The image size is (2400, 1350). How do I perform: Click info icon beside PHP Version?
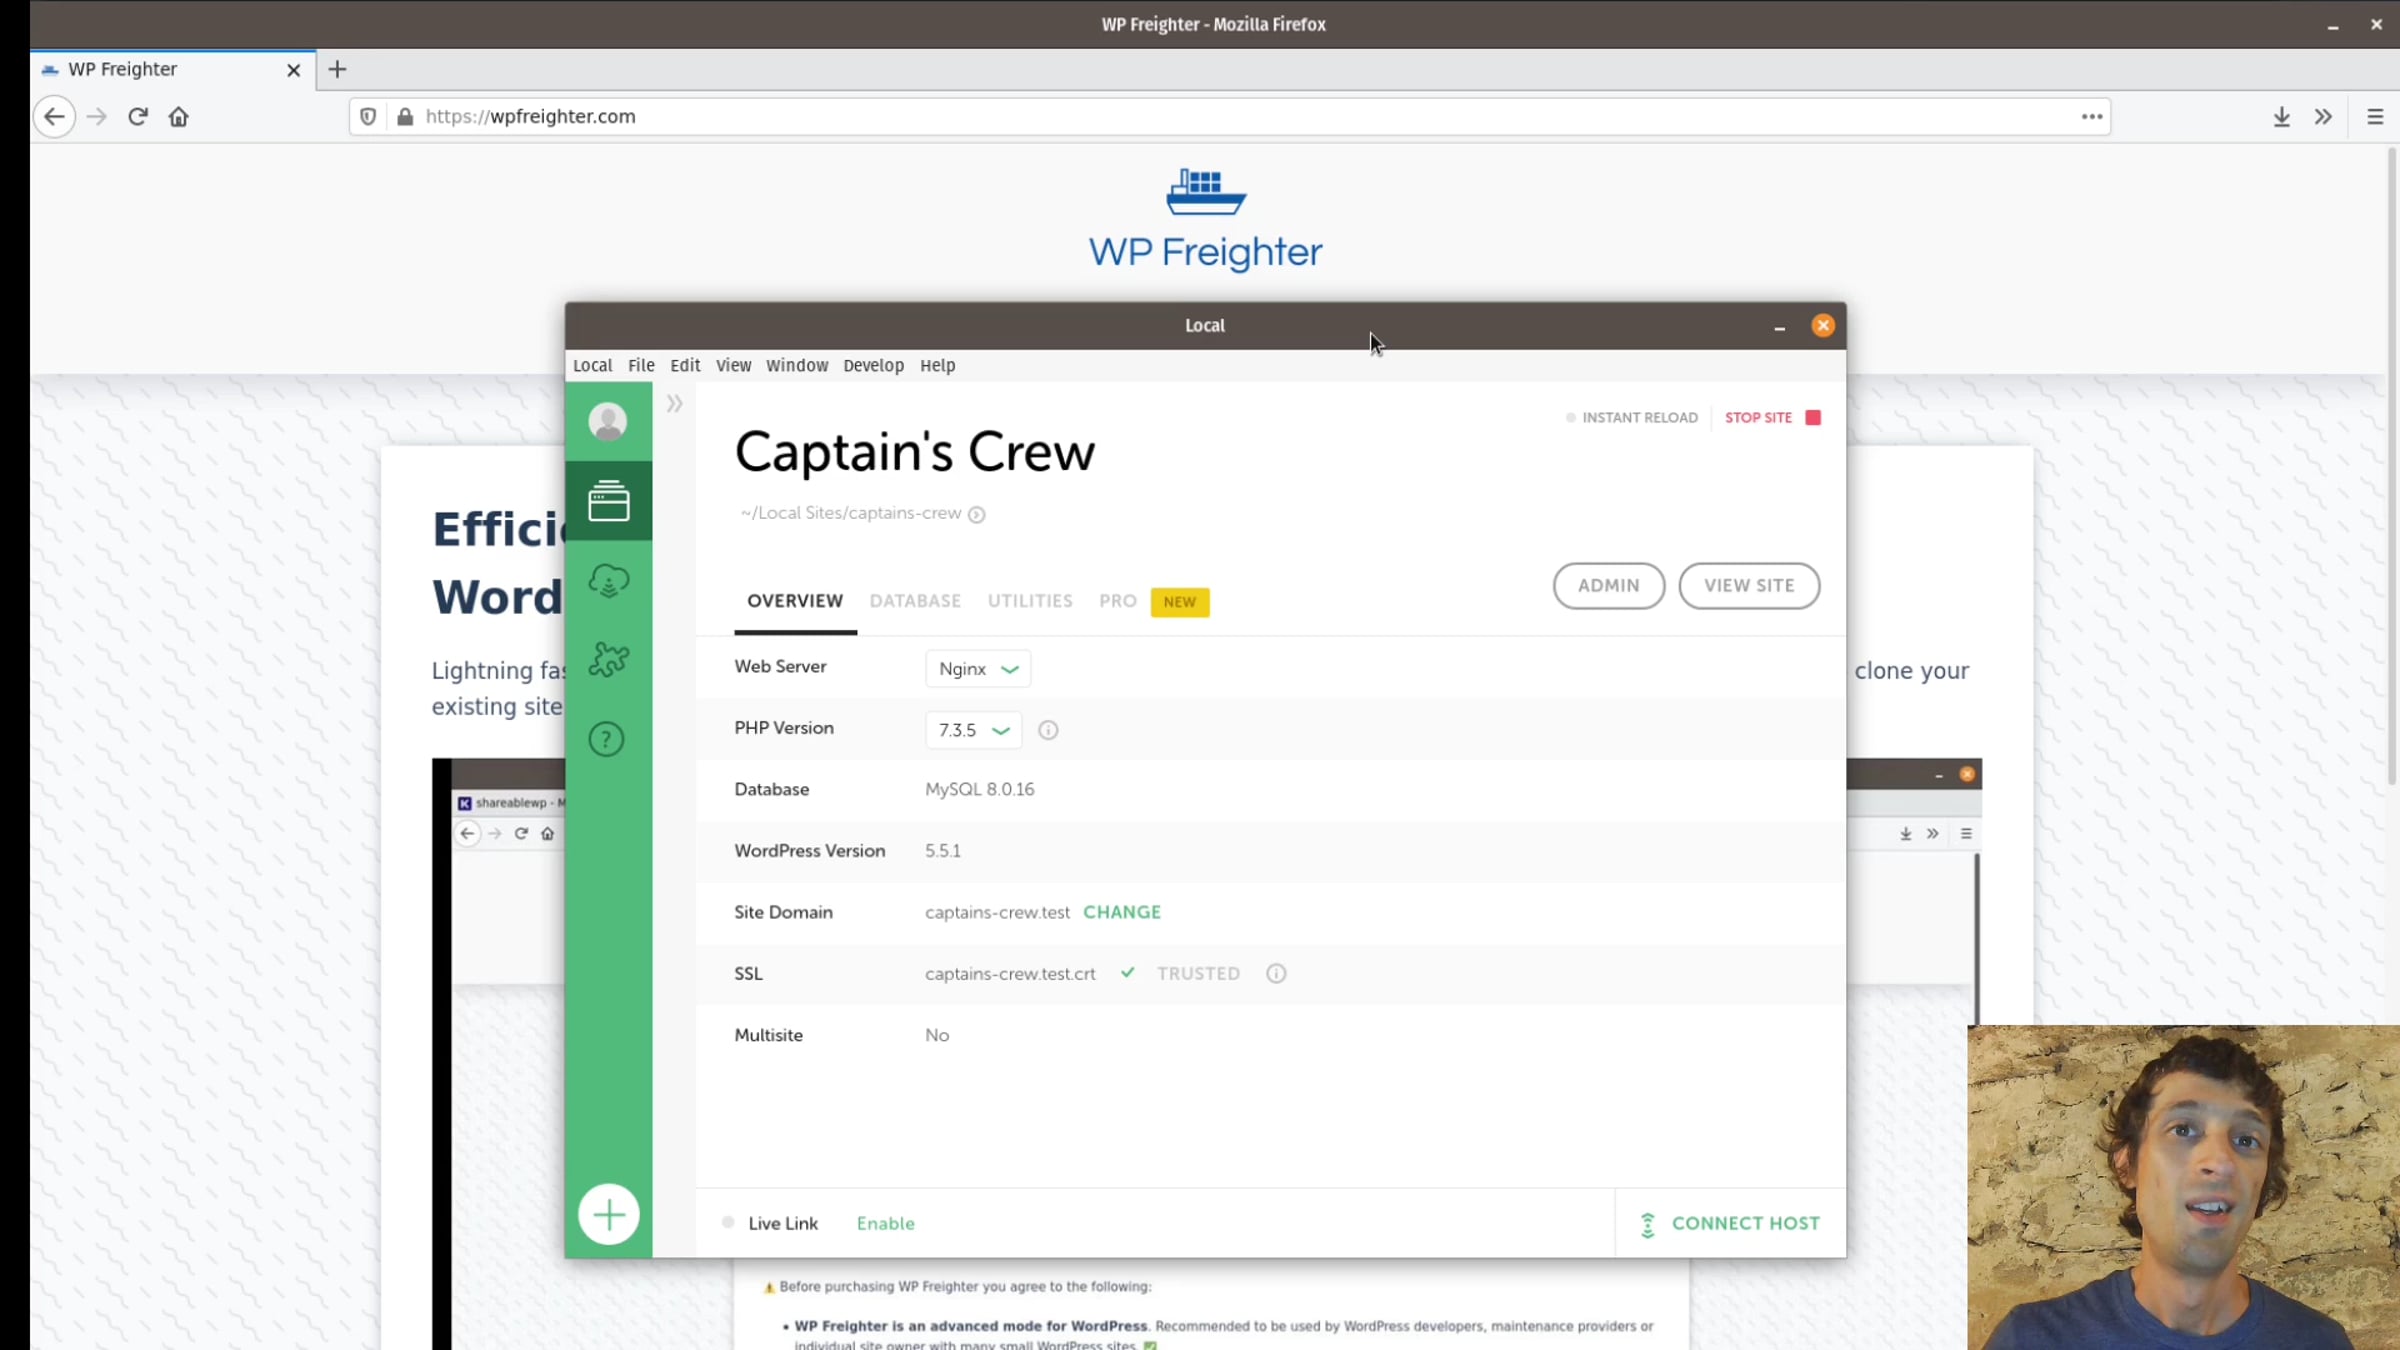click(1048, 730)
